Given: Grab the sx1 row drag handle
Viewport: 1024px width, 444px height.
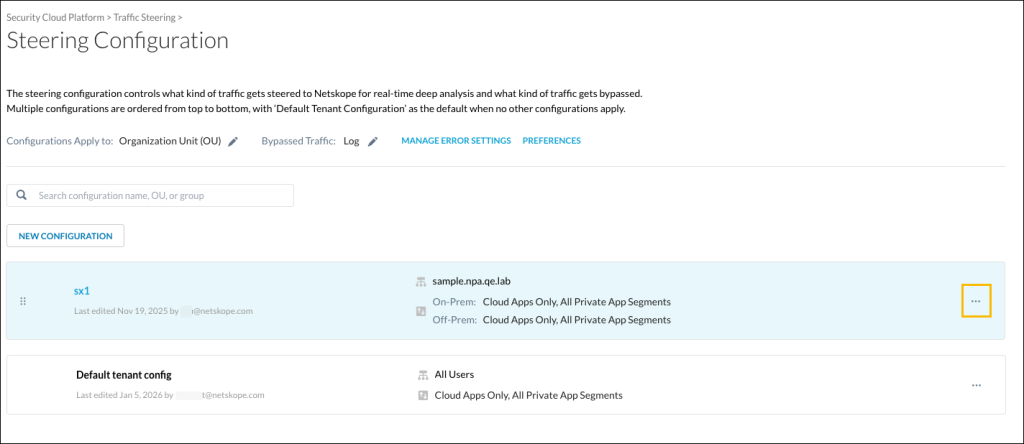Looking at the screenshot, I should 23,302.
